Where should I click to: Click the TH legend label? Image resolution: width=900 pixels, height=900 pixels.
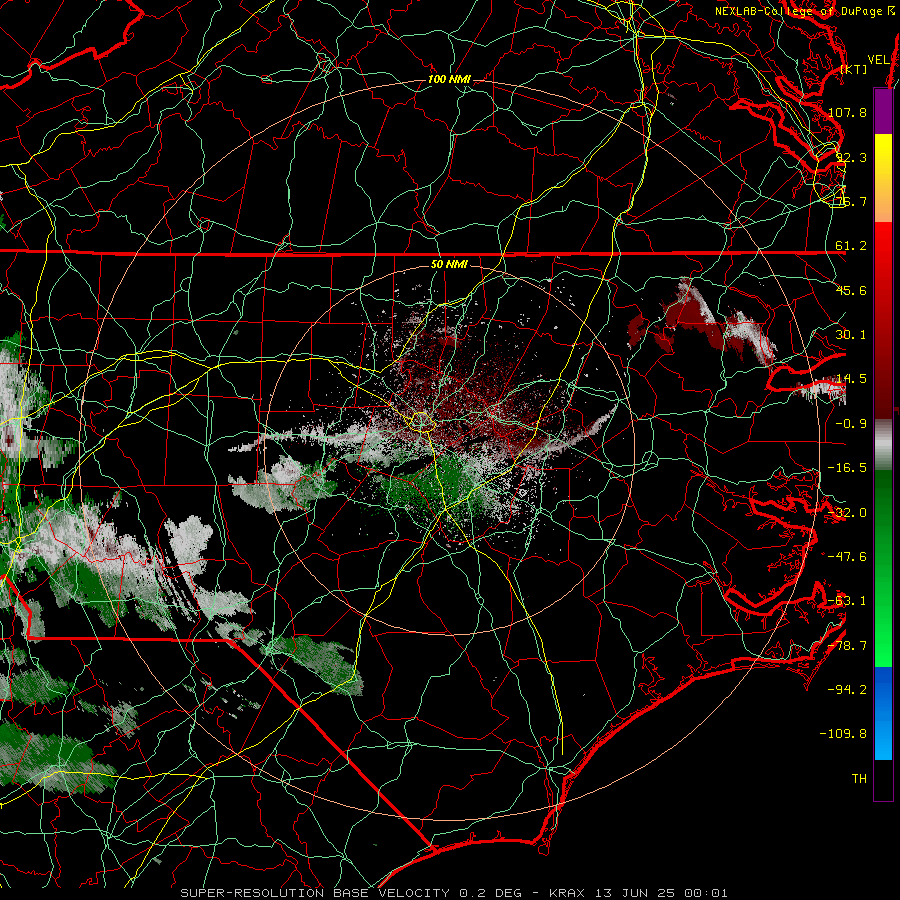coord(859,779)
